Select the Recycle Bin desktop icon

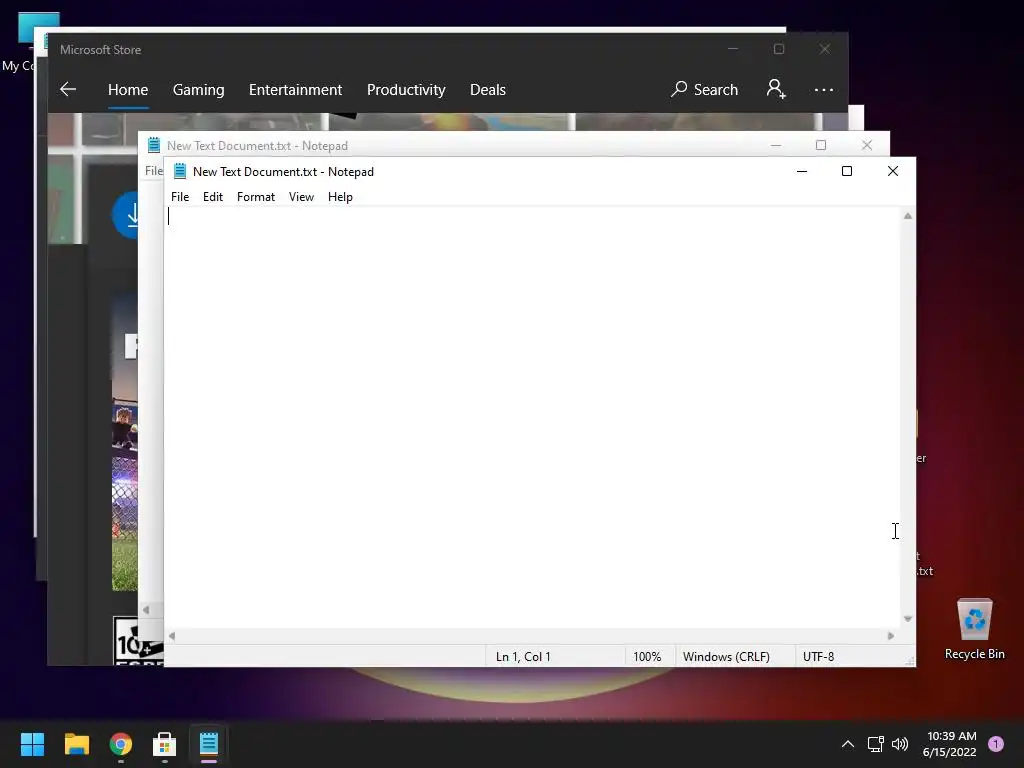tap(974, 628)
